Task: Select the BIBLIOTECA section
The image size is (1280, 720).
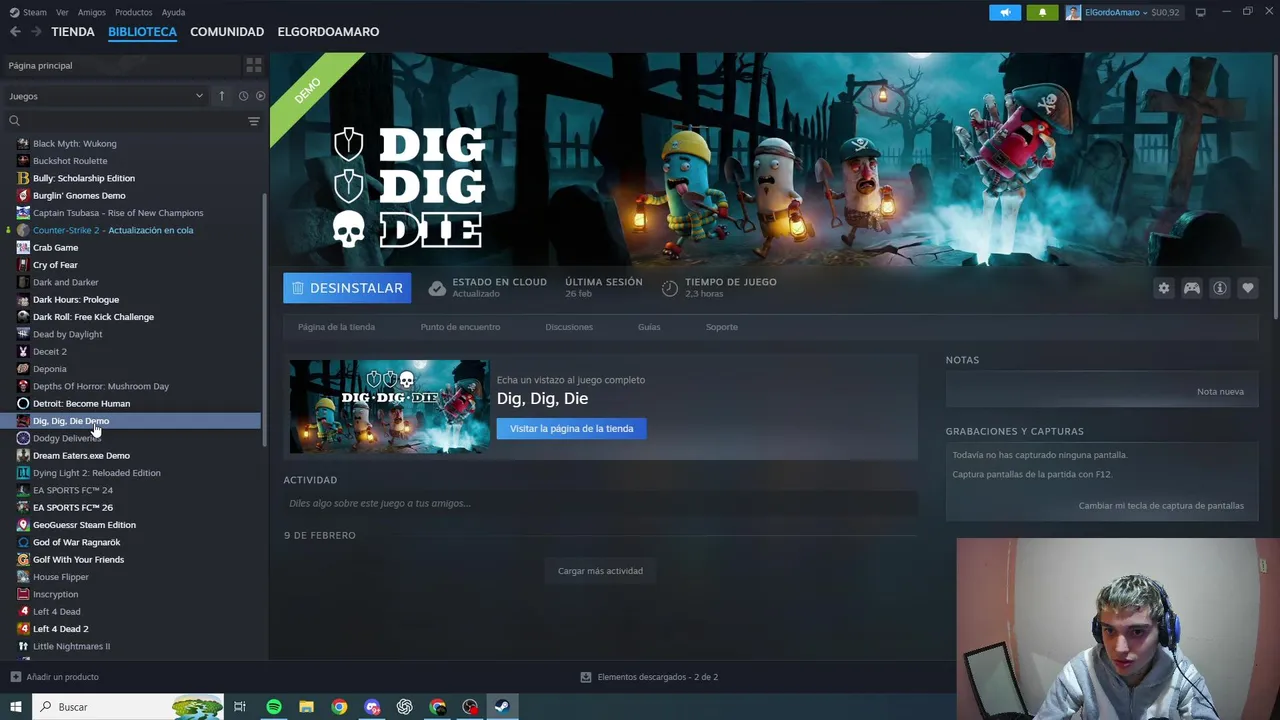Action: tap(142, 32)
